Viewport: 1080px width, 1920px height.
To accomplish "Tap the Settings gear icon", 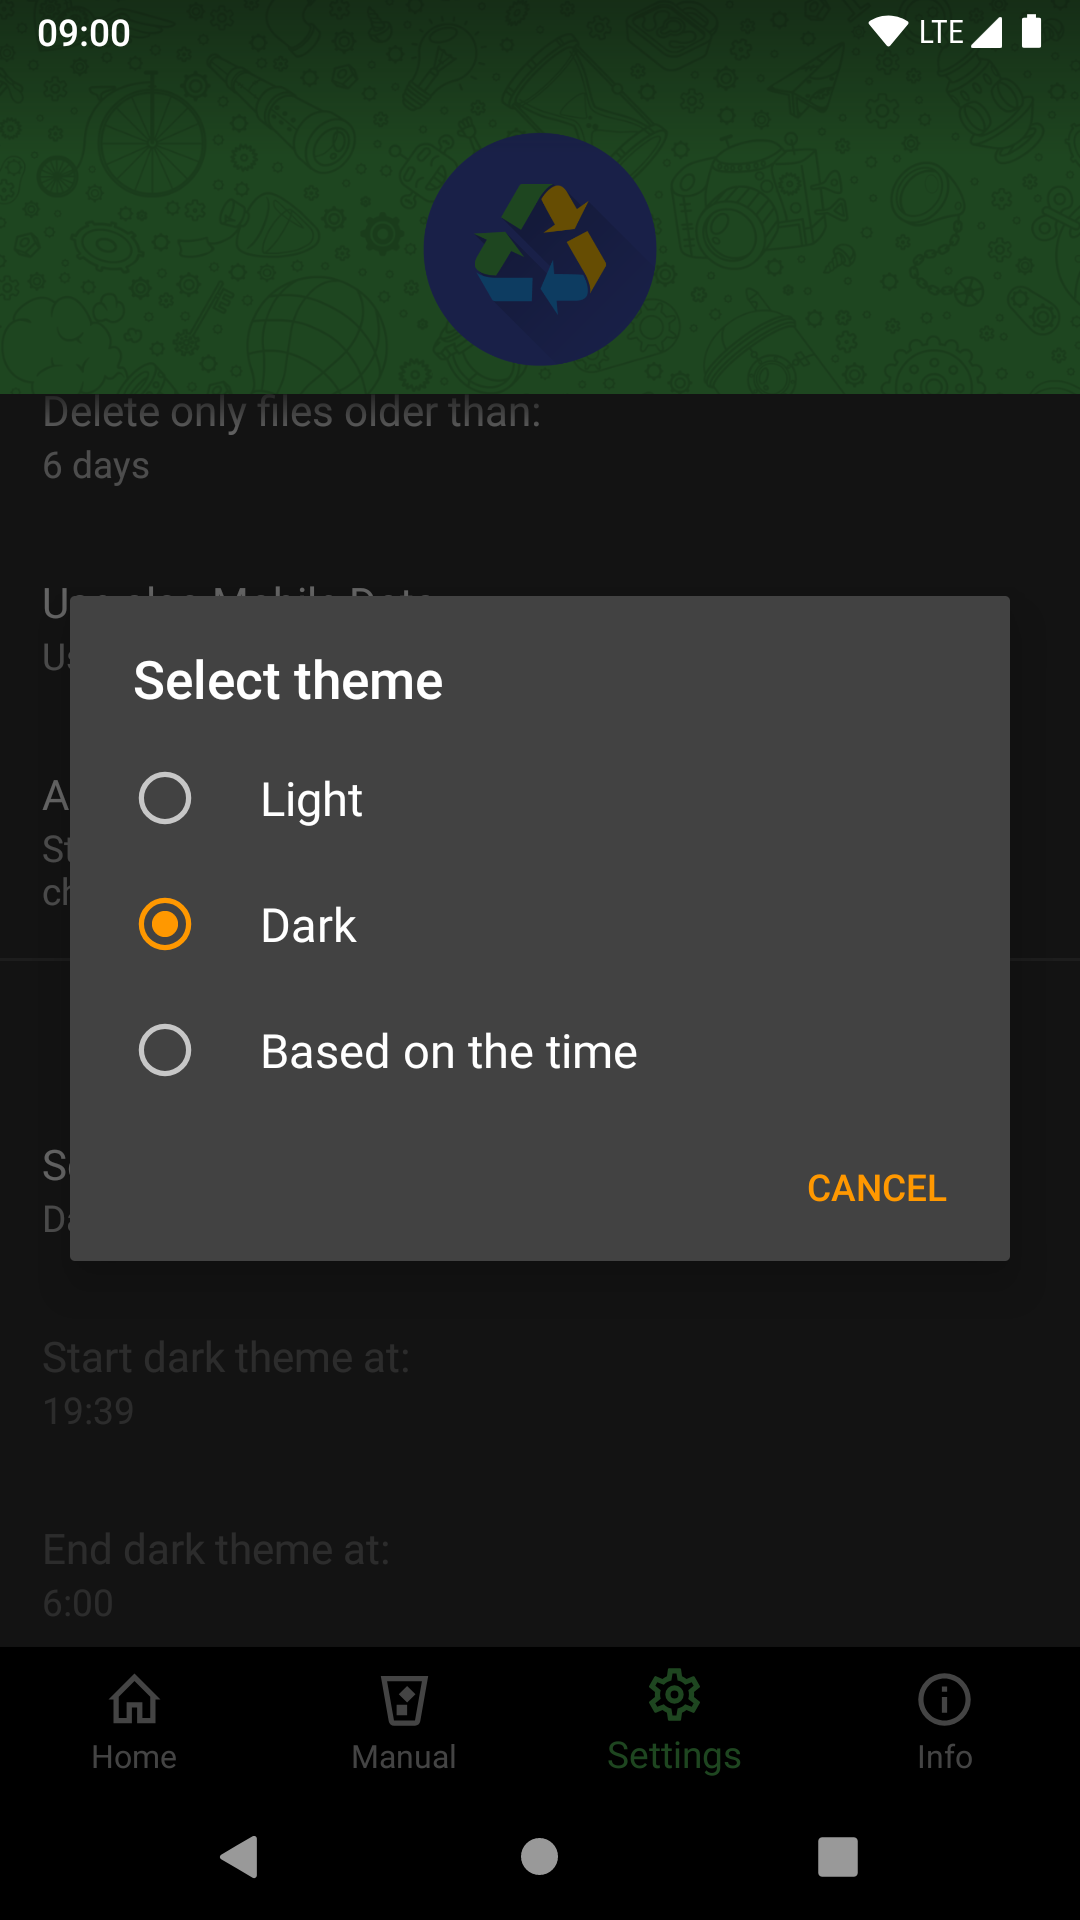I will 675,1695.
